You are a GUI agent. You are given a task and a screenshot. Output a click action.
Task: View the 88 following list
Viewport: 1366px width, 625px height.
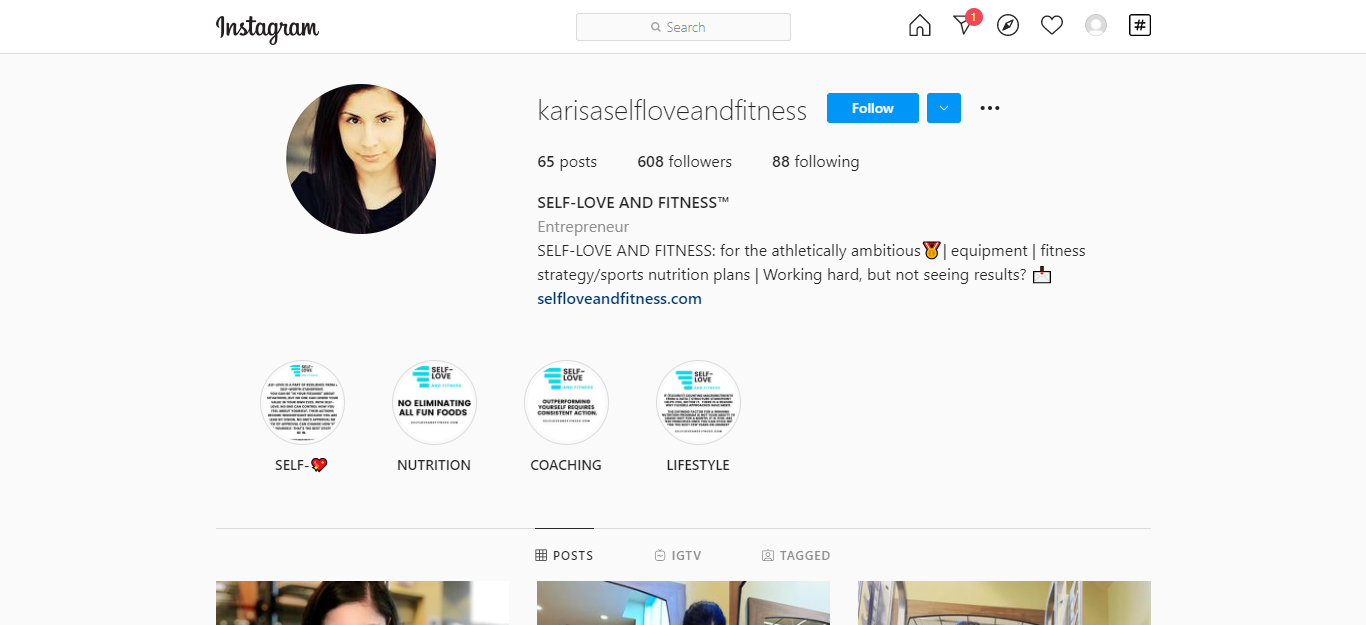(x=815, y=162)
